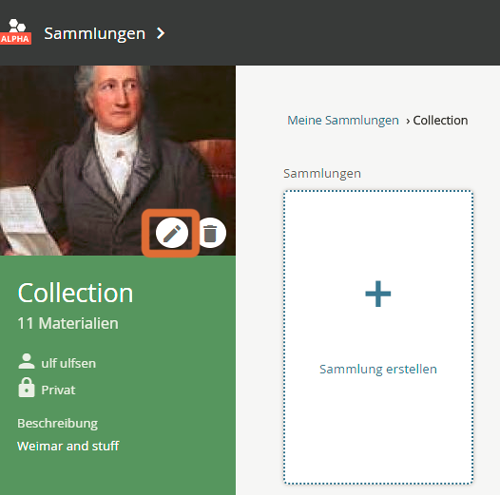This screenshot has width=500, height=495.
Task: Click the lock icon next to Privat
Action: point(26,388)
